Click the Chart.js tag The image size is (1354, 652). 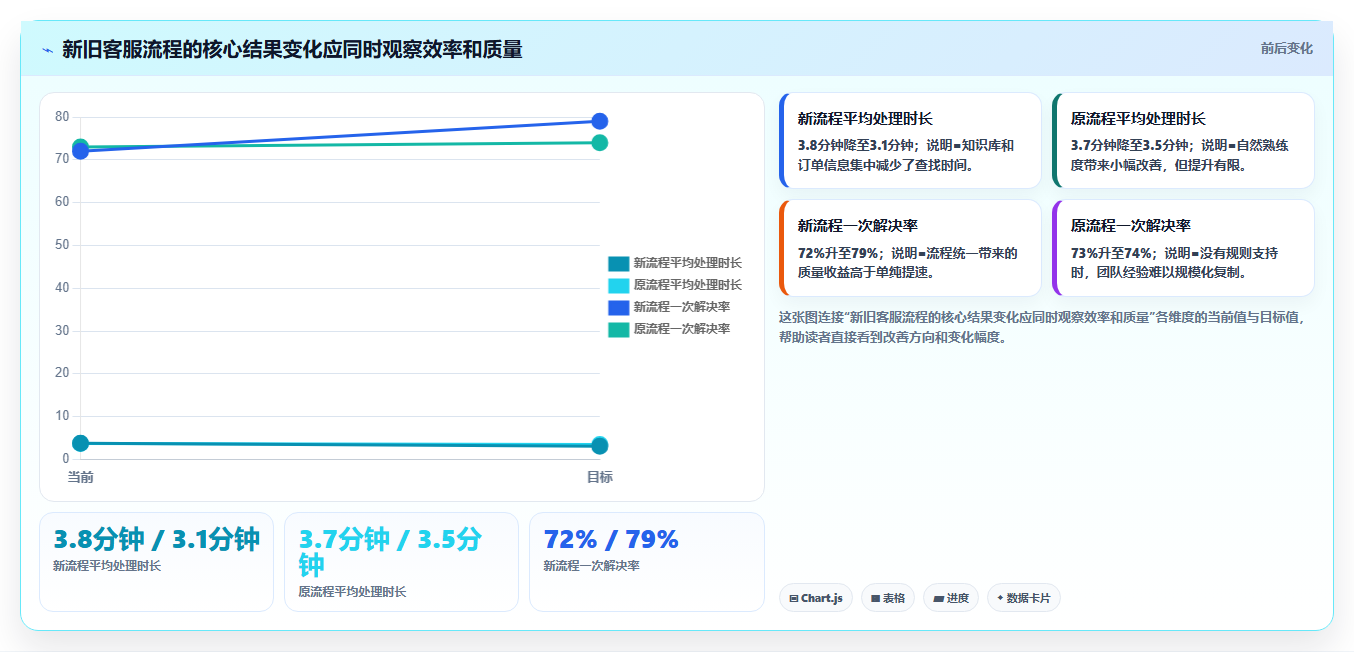(816, 598)
